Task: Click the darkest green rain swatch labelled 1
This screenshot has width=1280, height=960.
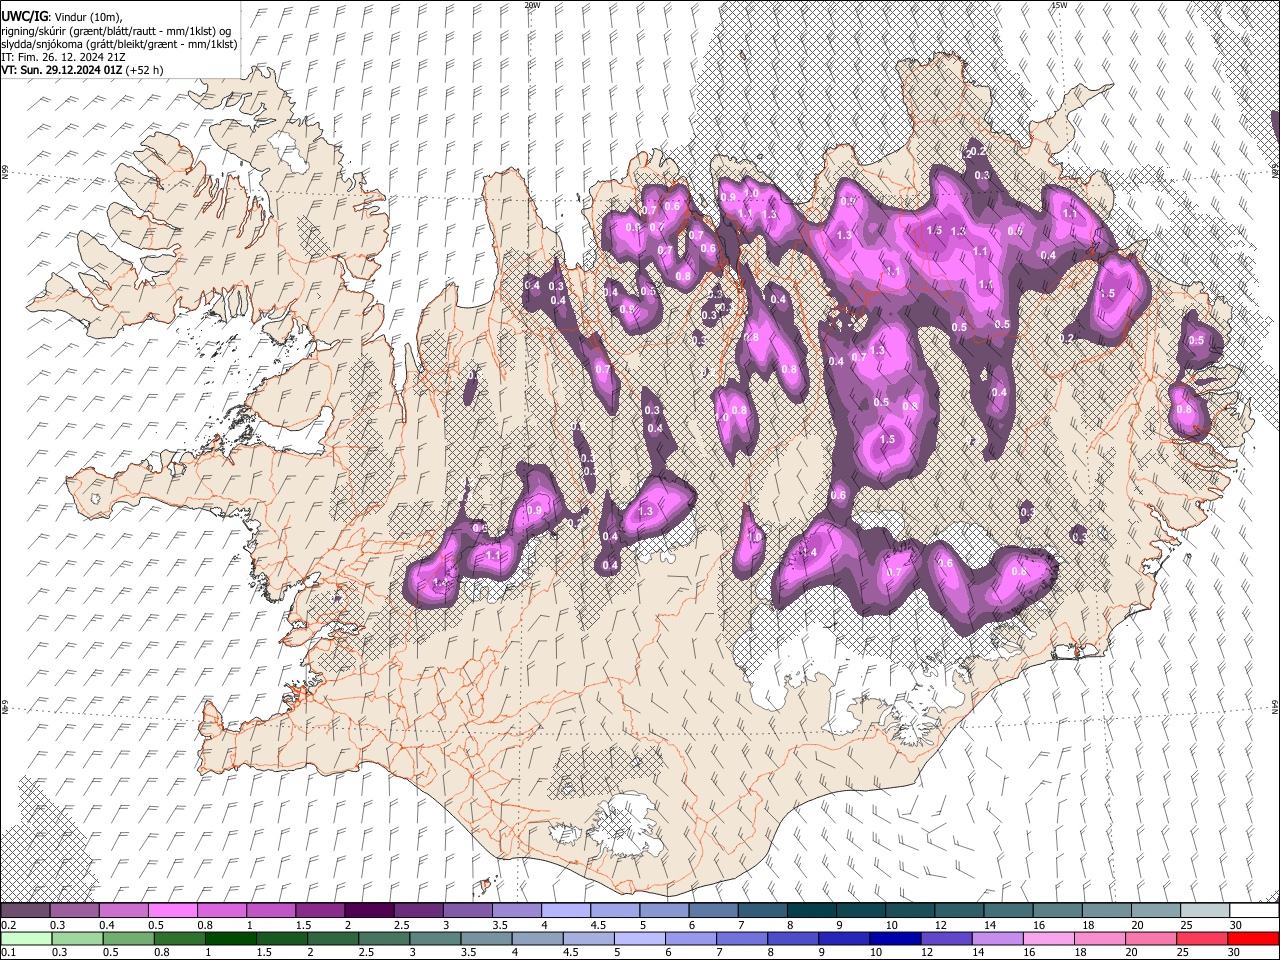Action: 230,939
